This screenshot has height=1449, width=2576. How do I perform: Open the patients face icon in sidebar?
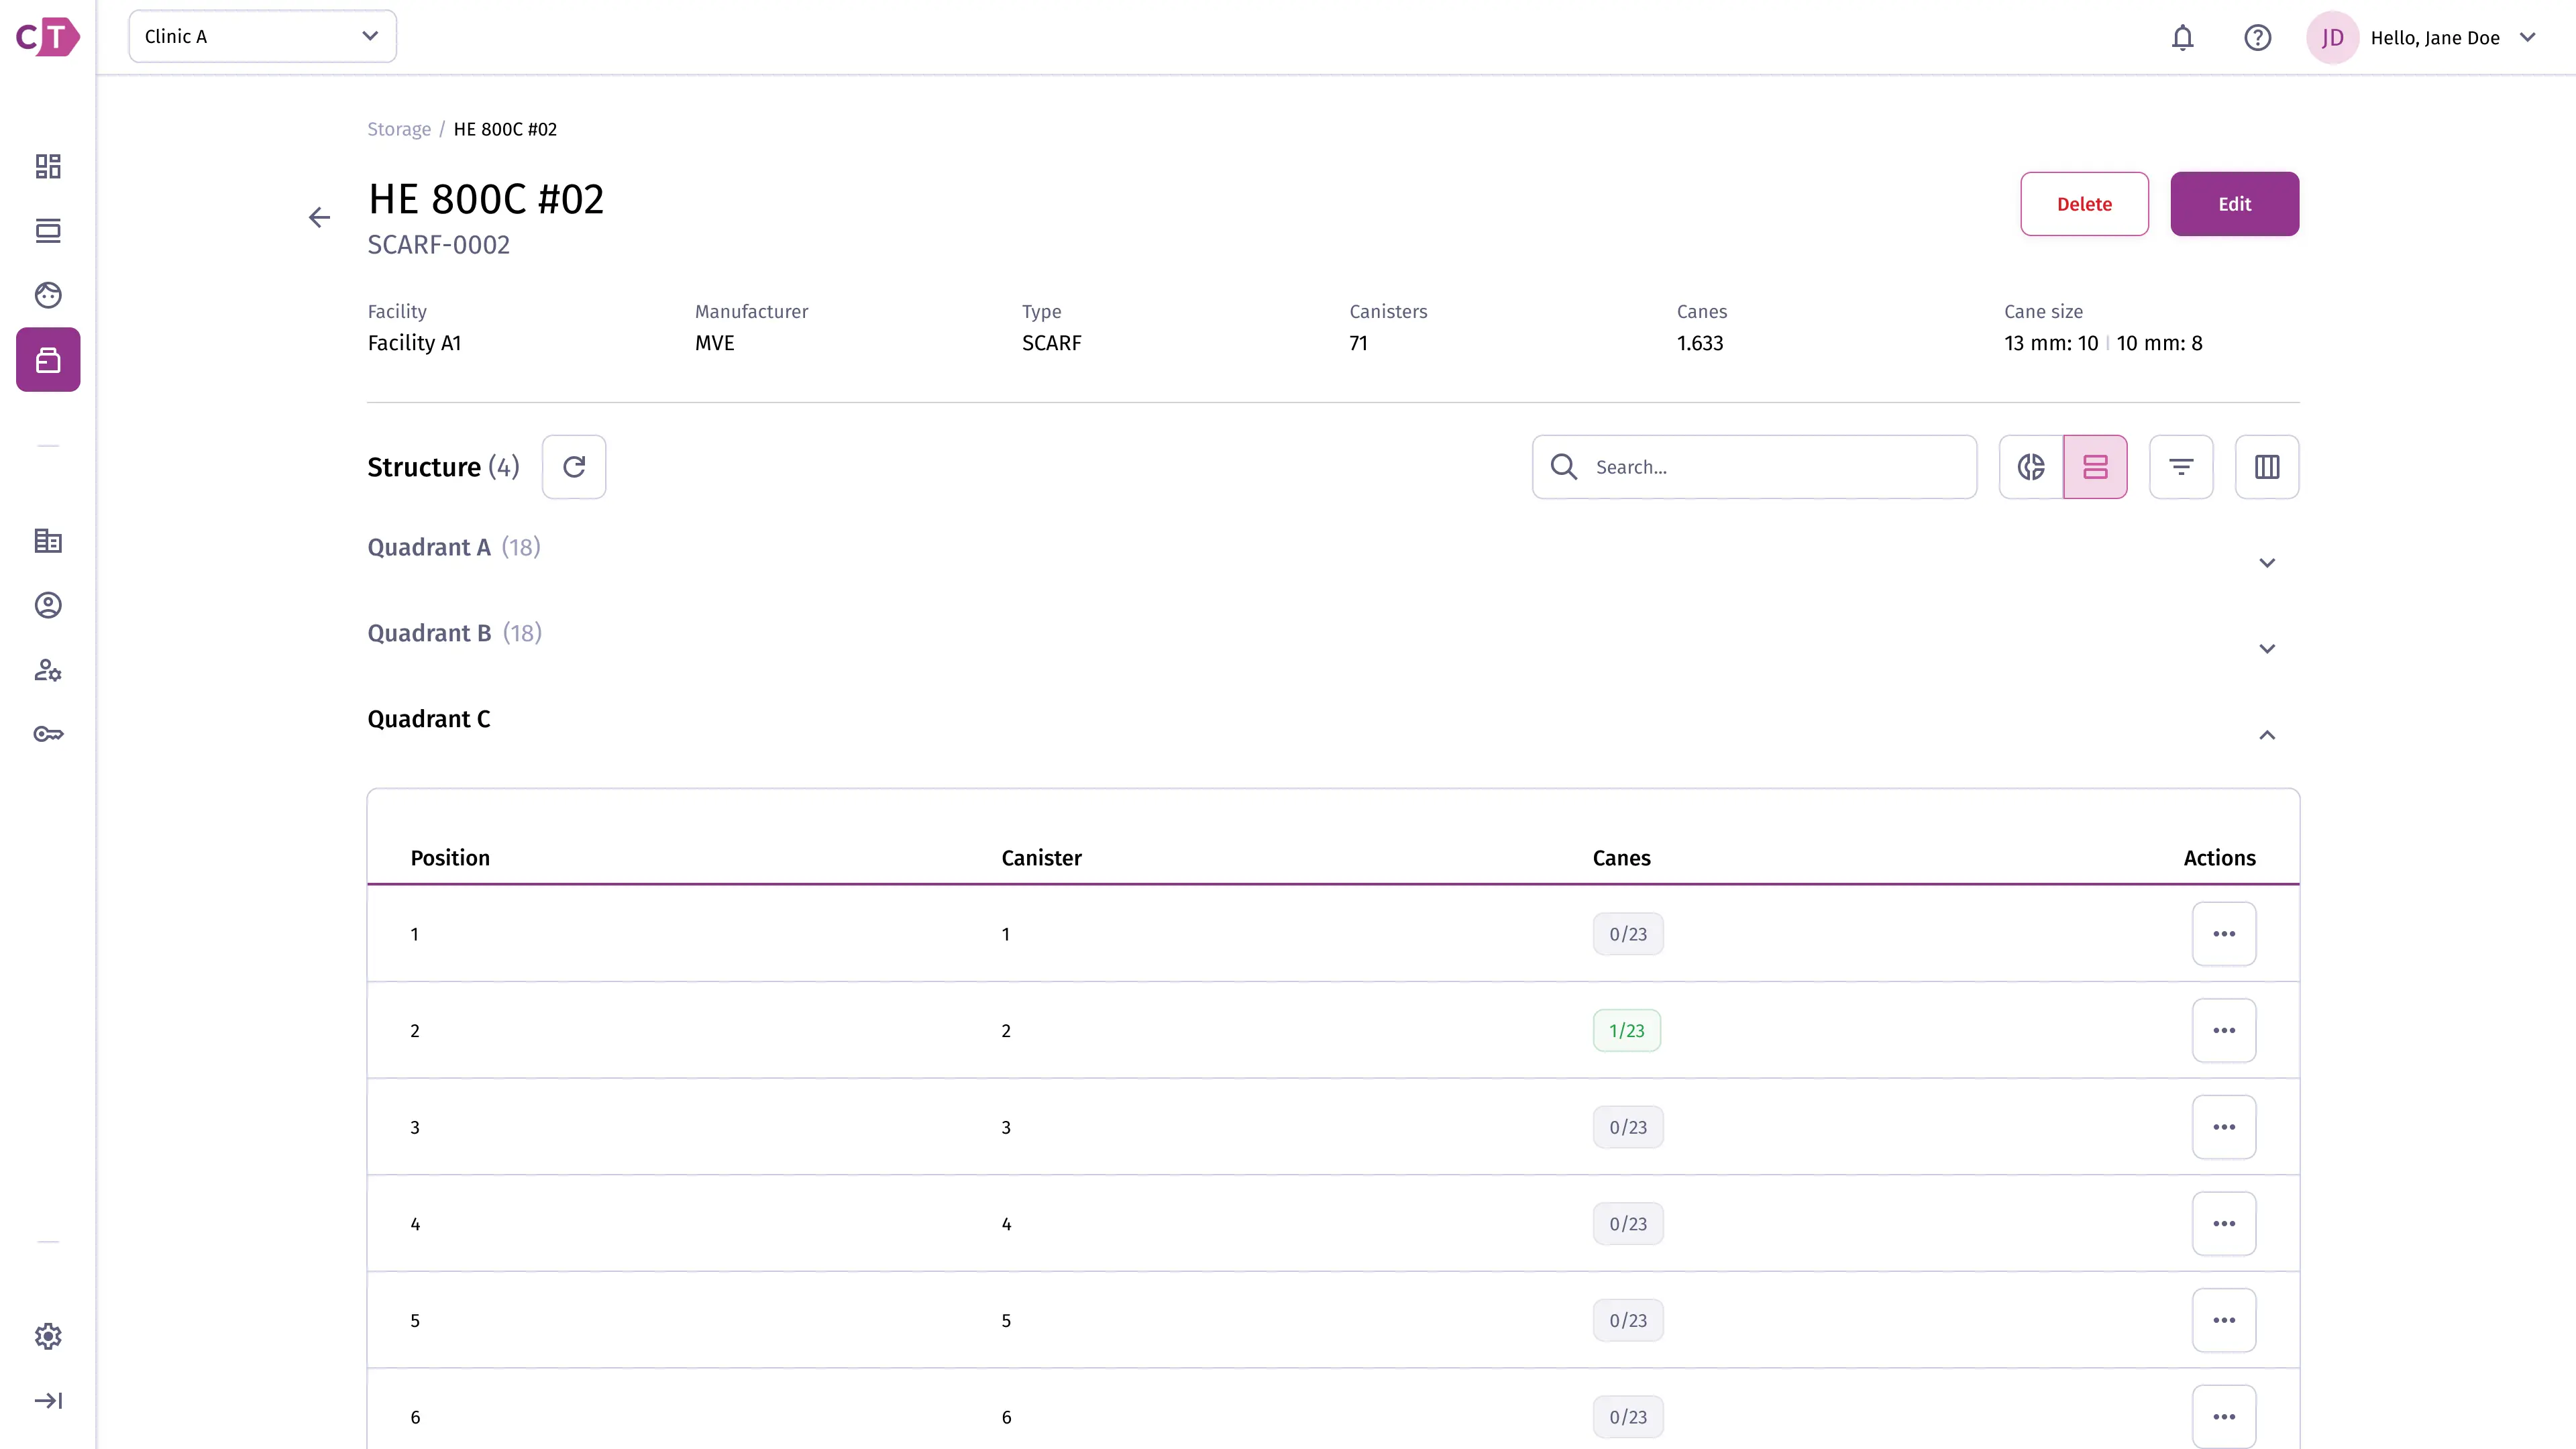(x=48, y=295)
